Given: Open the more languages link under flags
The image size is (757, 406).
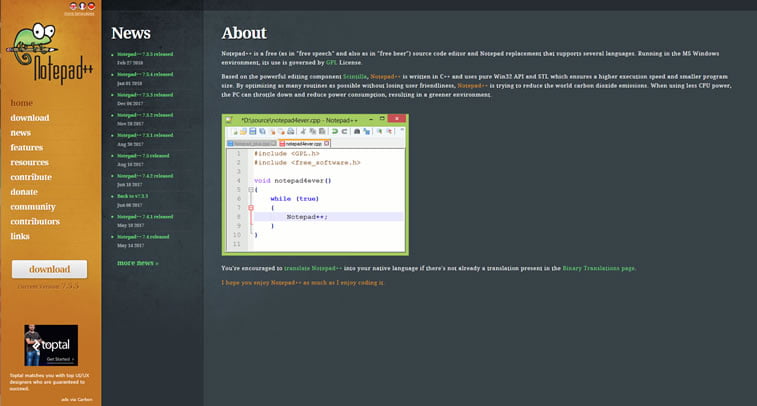Looking at the screenshot, I should [79, 14].
